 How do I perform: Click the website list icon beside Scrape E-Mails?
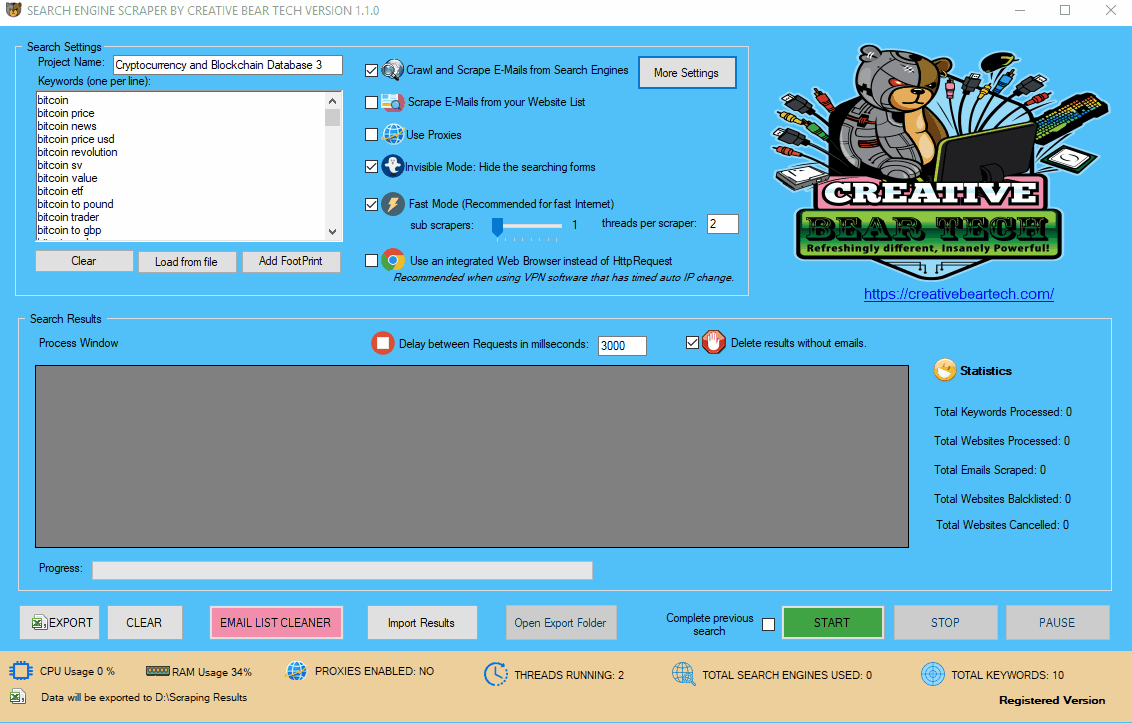pos(393,103)
